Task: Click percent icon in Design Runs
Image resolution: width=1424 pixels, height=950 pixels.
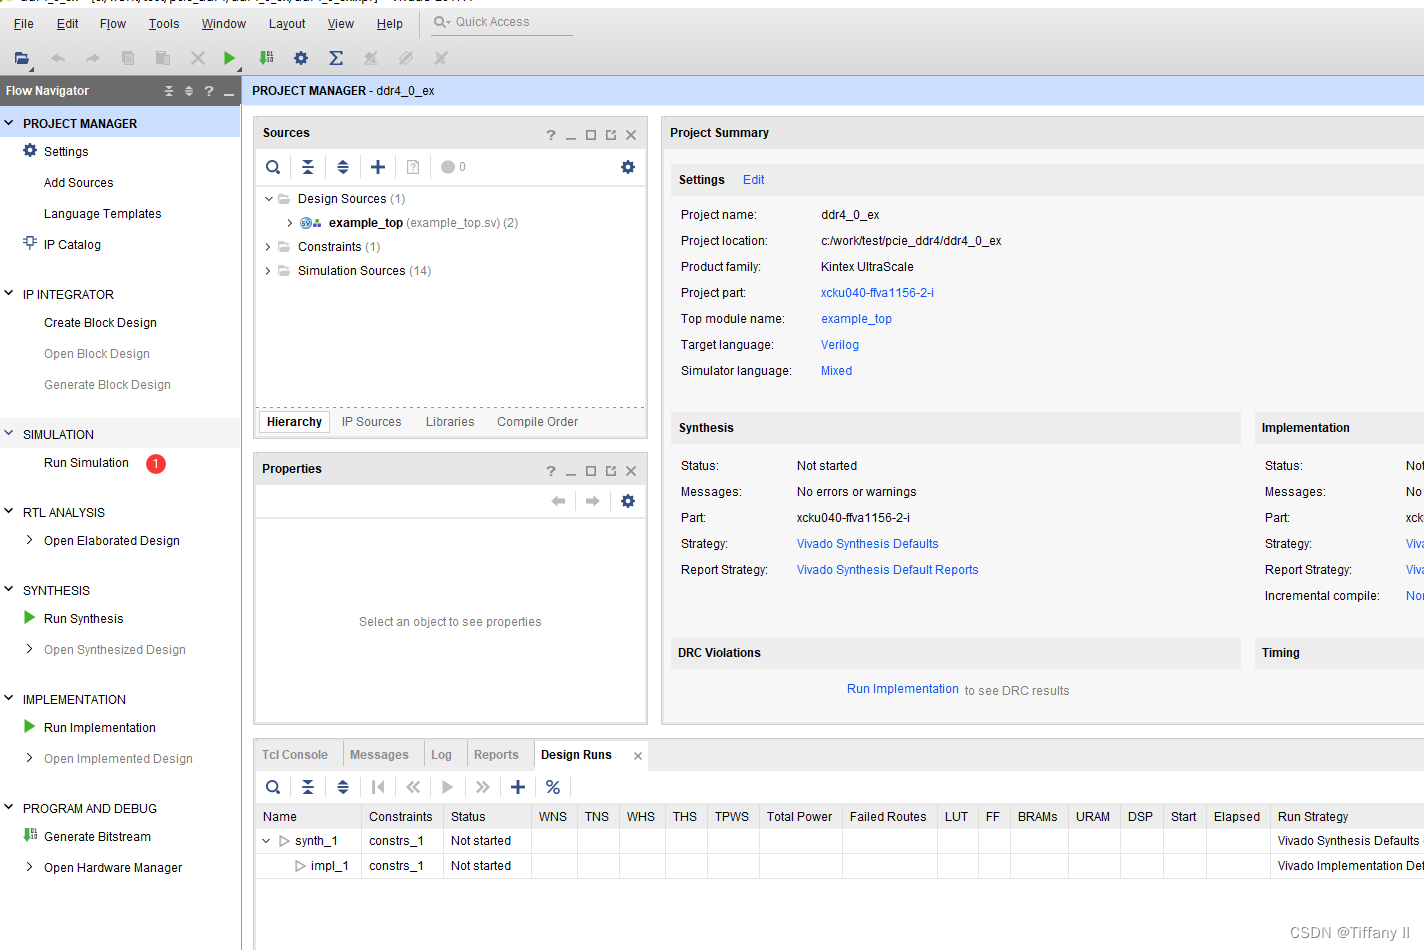Action: click(x=553, y=787)
